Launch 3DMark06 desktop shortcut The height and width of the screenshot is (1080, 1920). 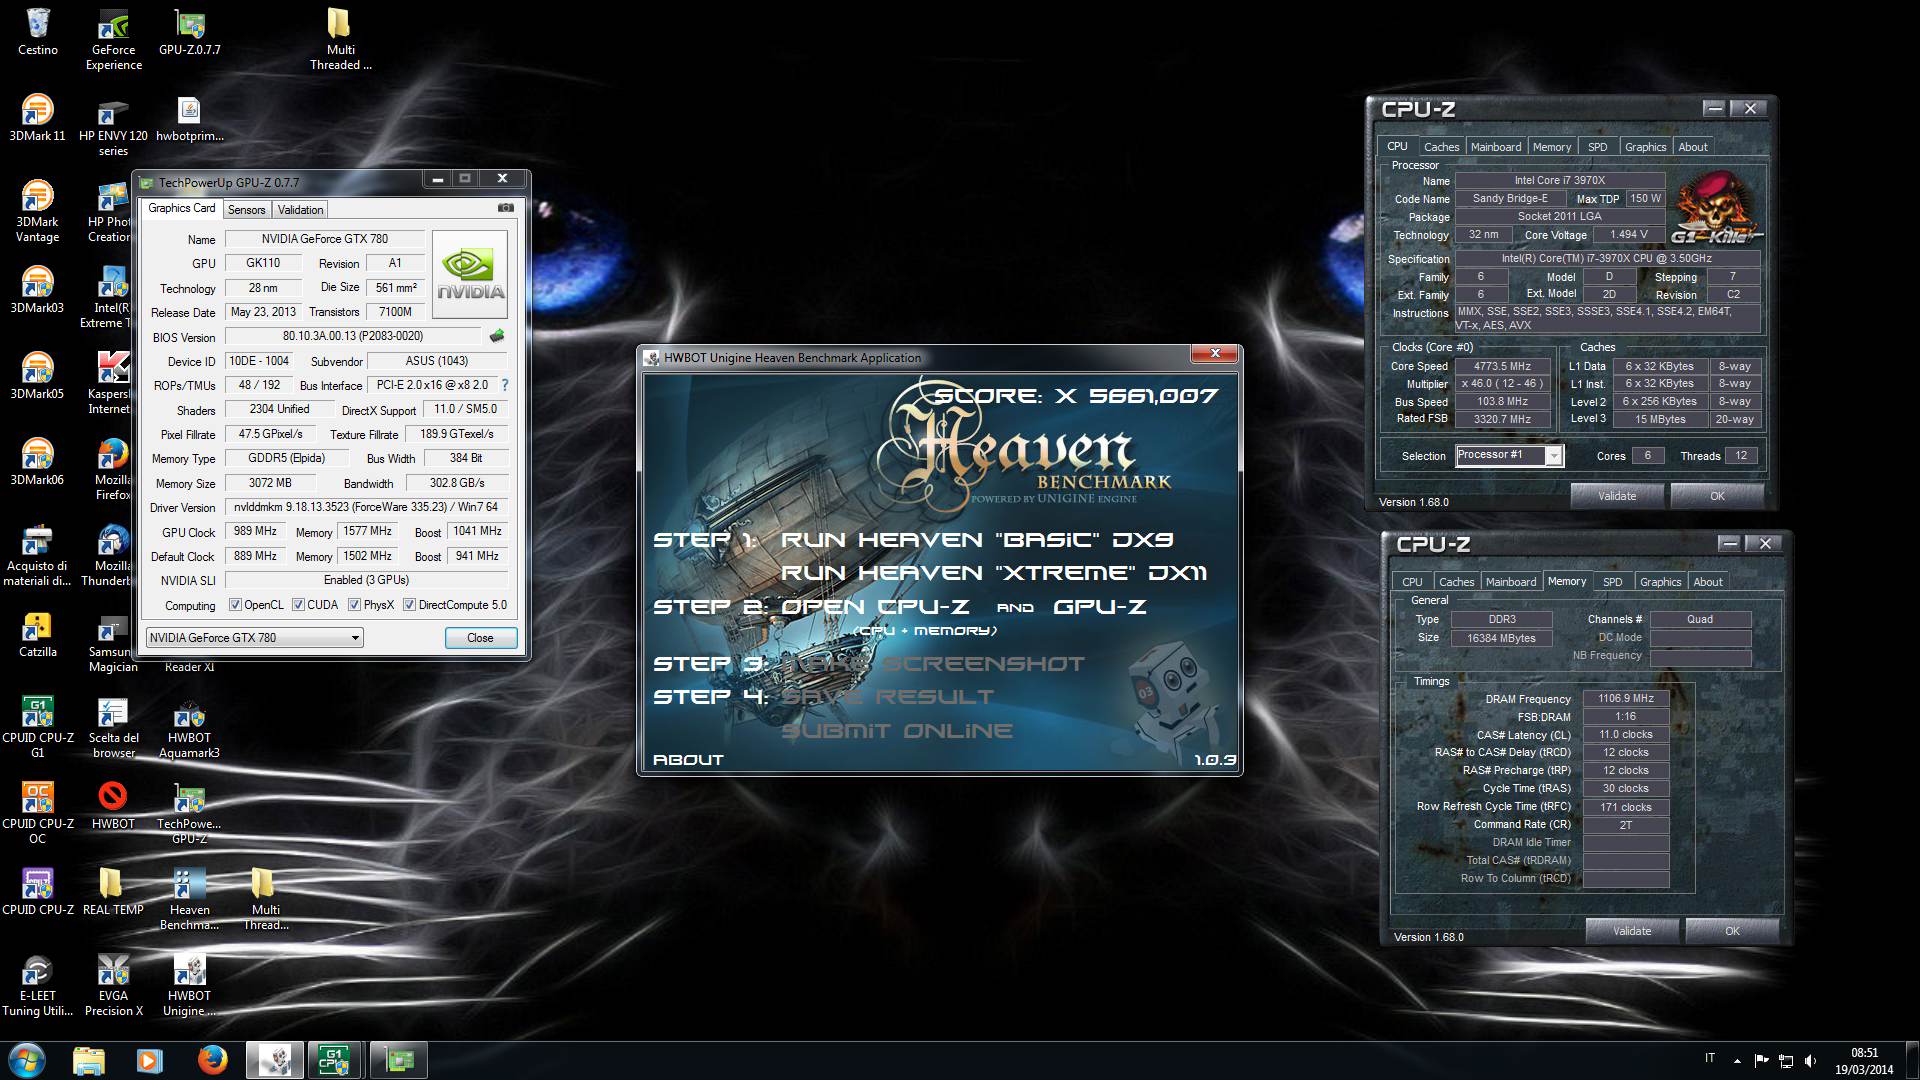(x=38, y=462)
